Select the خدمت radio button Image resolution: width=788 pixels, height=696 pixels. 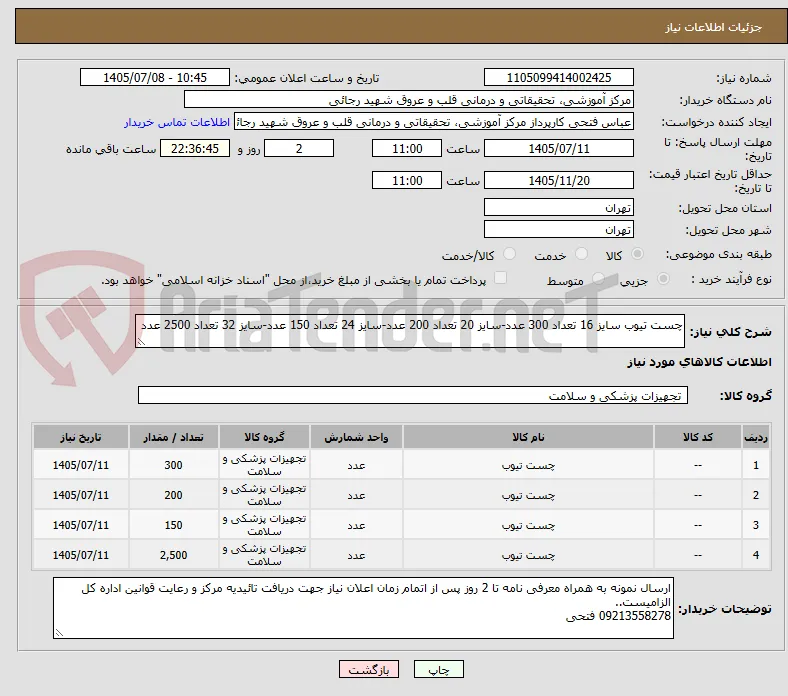[581, 254]
